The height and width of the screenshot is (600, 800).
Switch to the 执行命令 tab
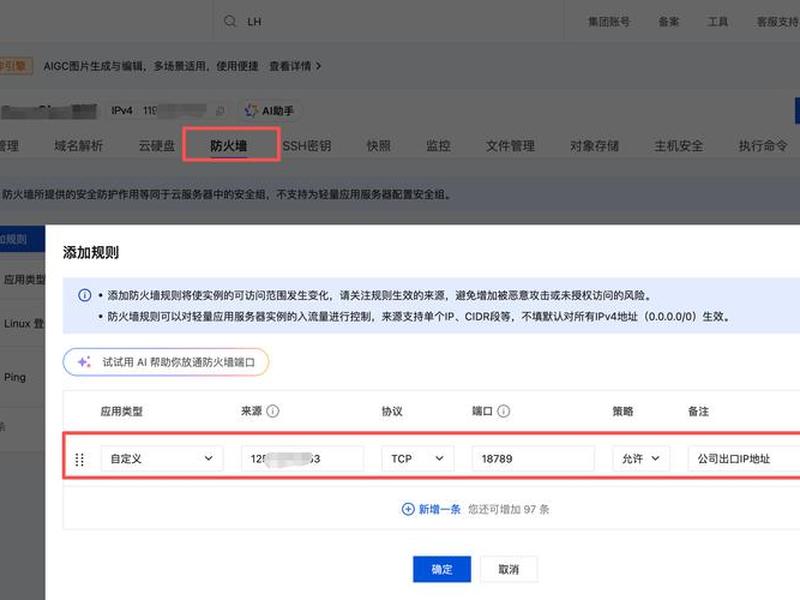(x=763, y=146)
